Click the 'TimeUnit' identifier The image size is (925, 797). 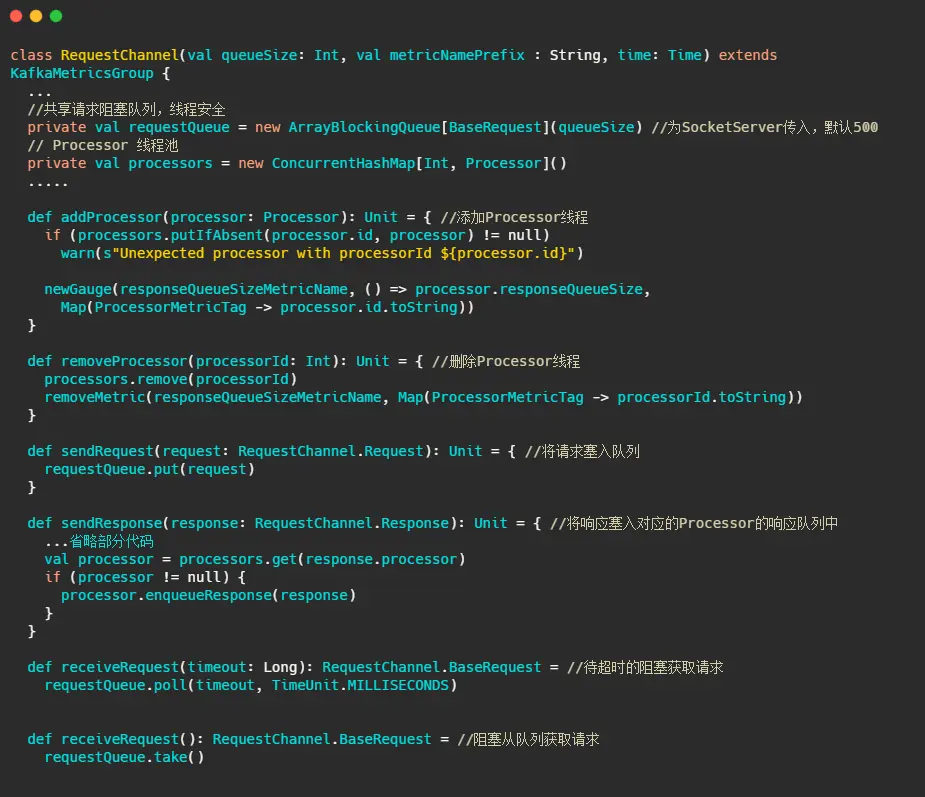point(305,685)
